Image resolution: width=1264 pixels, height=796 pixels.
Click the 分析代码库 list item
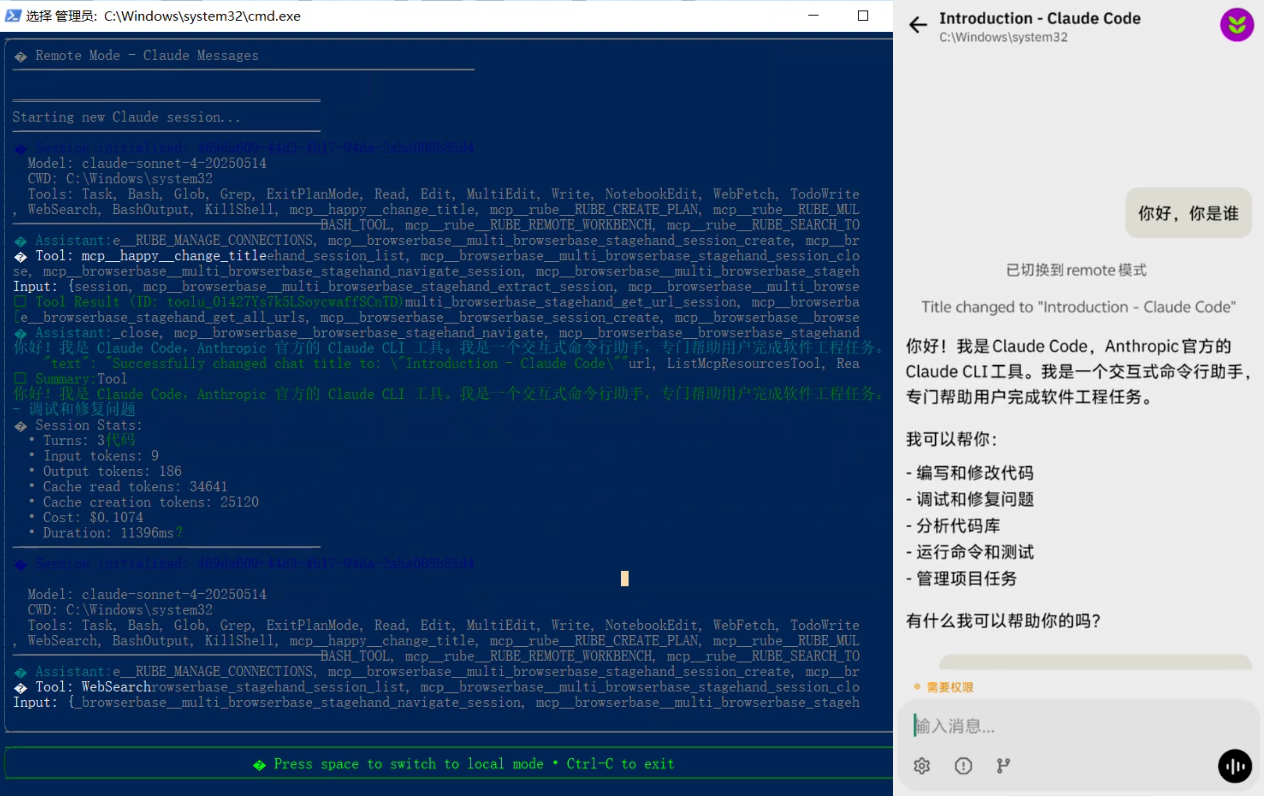point(953,525)
